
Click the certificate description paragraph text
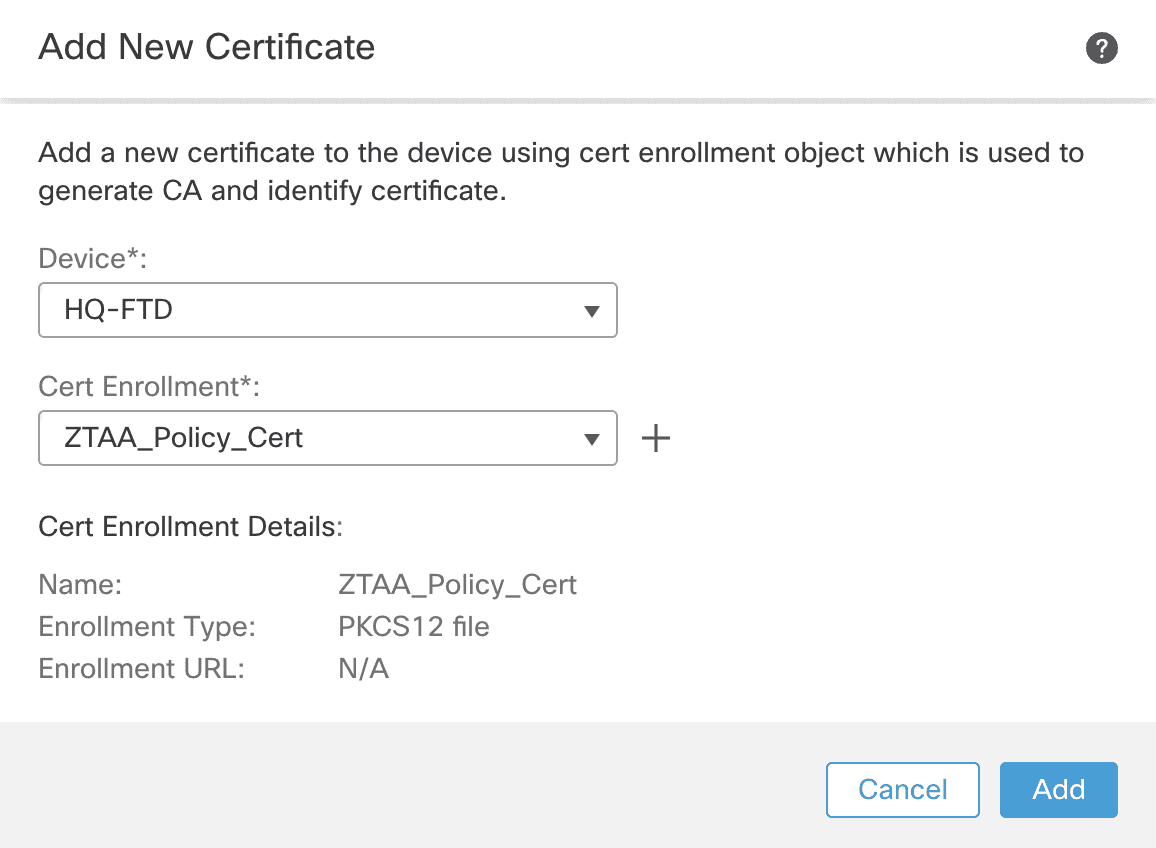tap(560, 172)
